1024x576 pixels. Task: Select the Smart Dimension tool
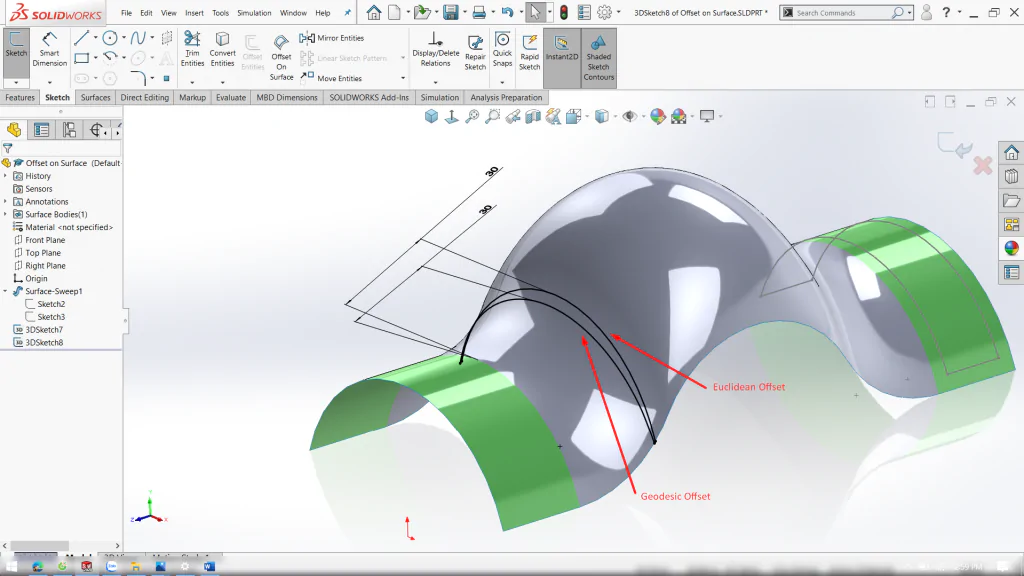point(50,49)
